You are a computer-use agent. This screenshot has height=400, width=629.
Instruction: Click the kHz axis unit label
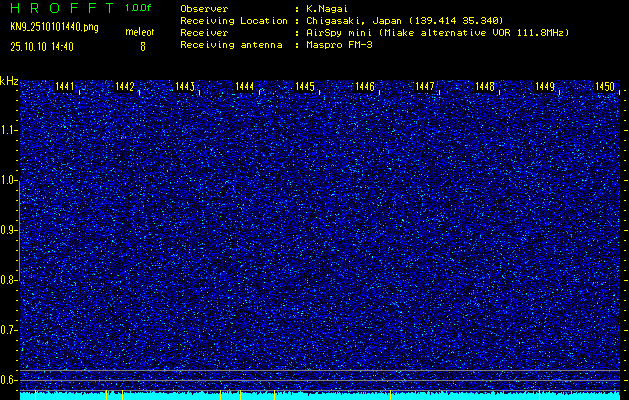tap(9, 80)
